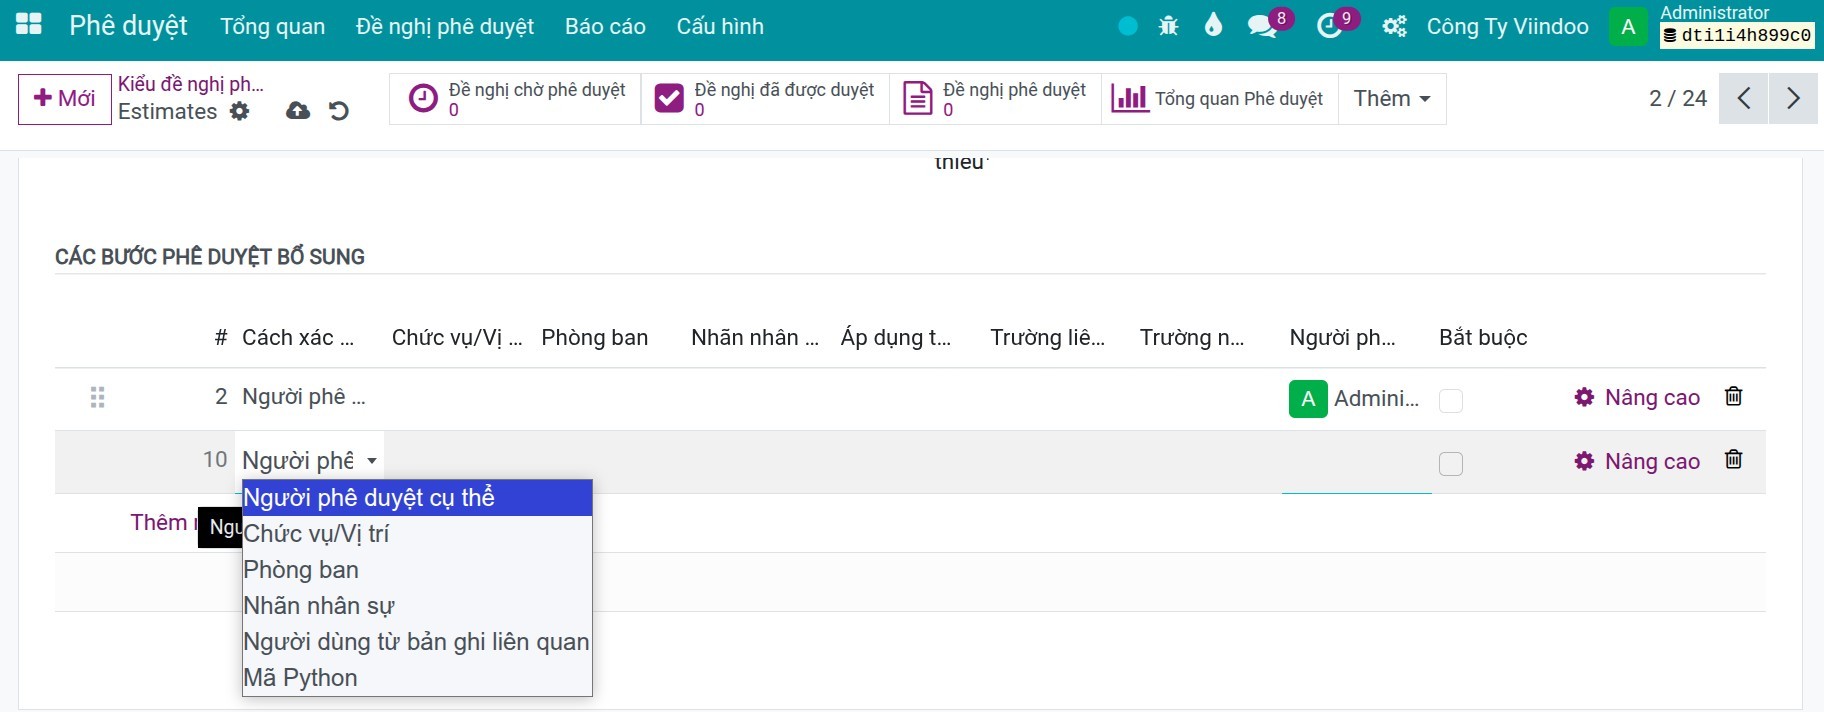This screenshot has height=712, width=1824.
Task: Open the Cấu hình menu
Action: point(720,26)
